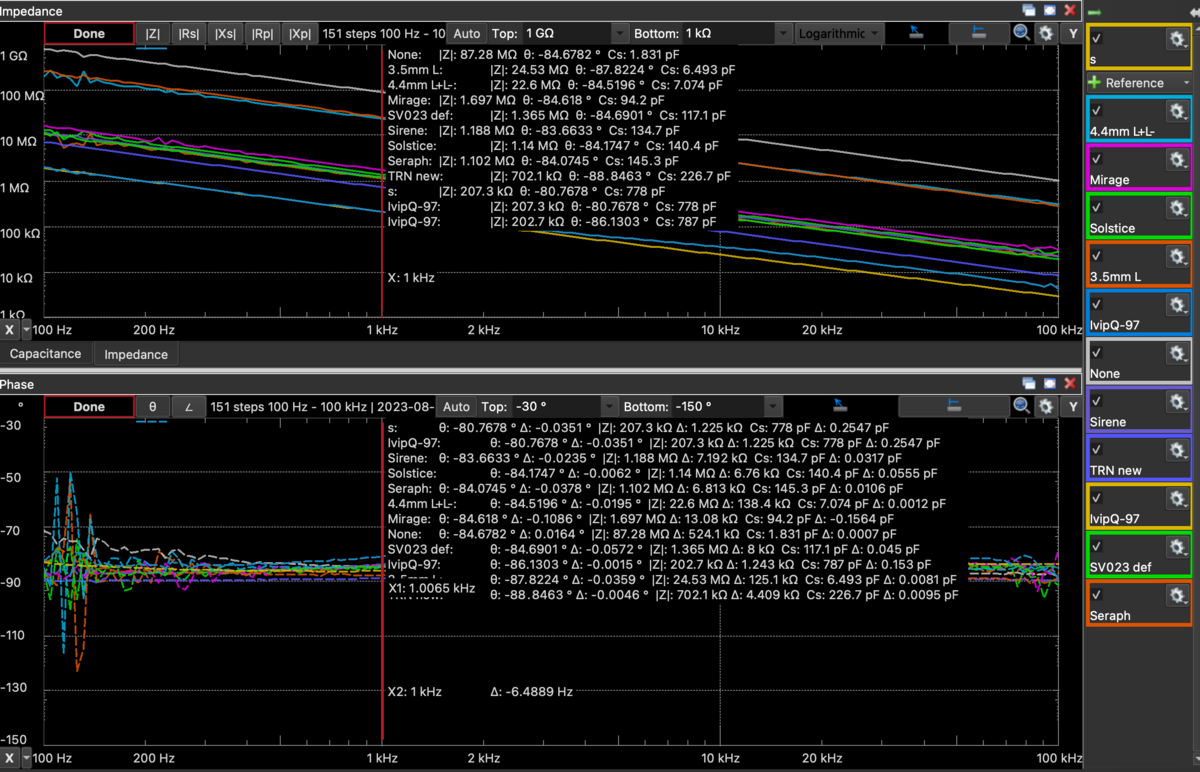Open the Logarithmic scale dropdown
1200x772 pixels.
pos(839,33)
